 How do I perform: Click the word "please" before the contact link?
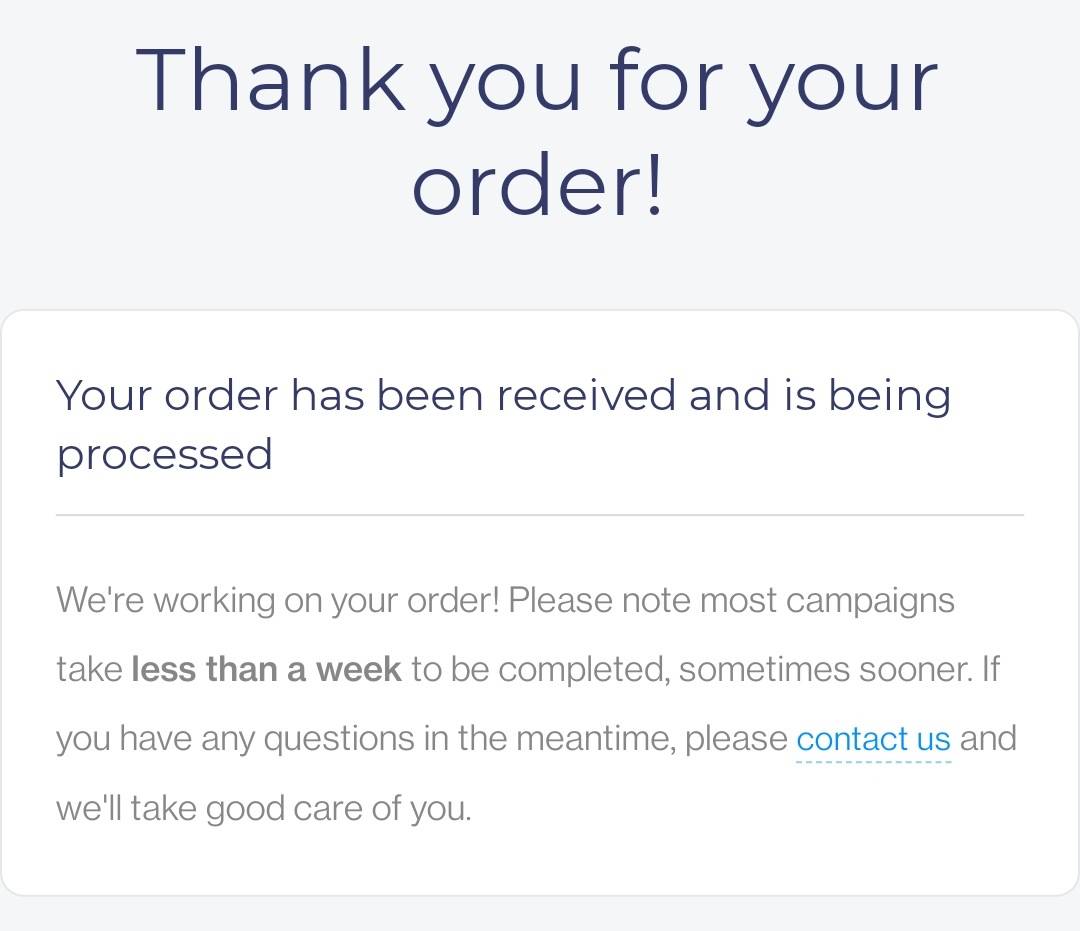pos(736,739)
